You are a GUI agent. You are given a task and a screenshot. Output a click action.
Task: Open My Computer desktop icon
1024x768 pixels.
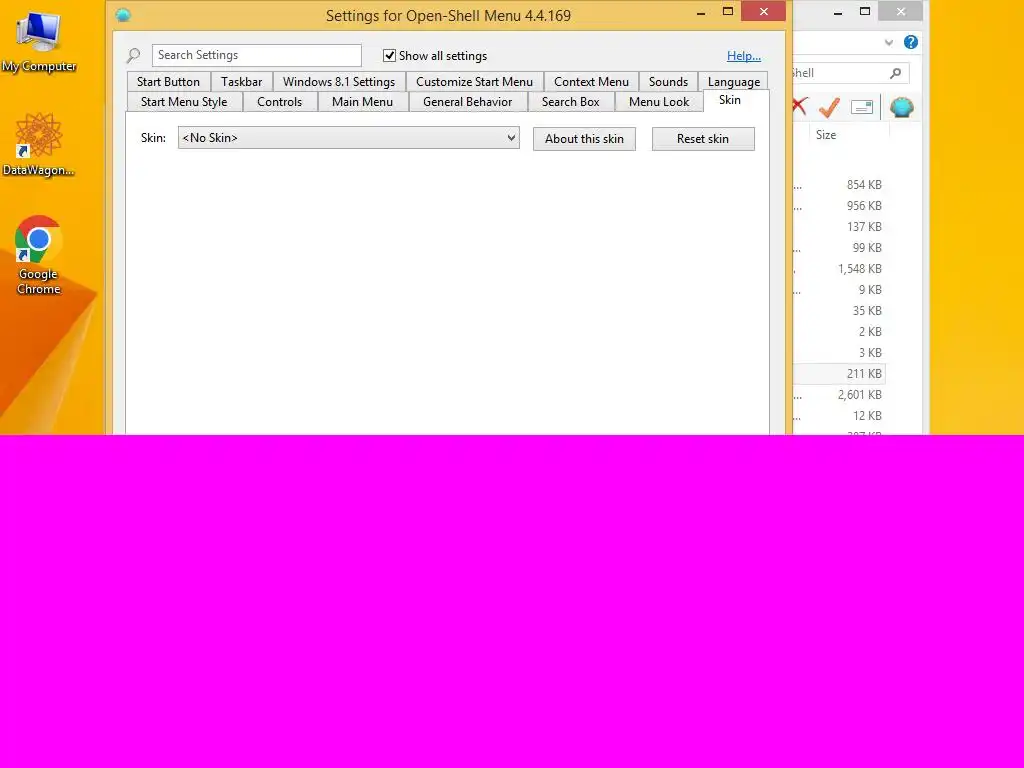coord(39,42)
